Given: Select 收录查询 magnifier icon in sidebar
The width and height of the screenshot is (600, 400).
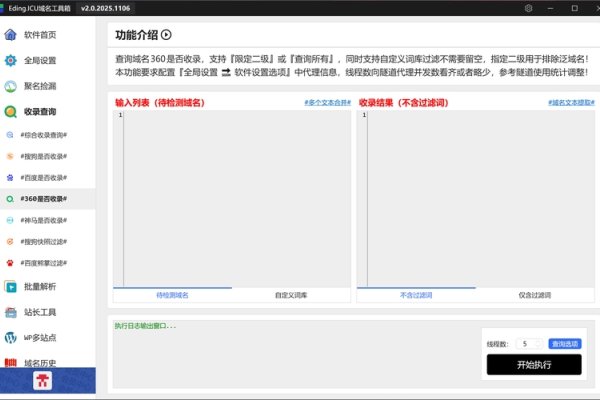Looking at the screenshot, I should tap(10, 112).
